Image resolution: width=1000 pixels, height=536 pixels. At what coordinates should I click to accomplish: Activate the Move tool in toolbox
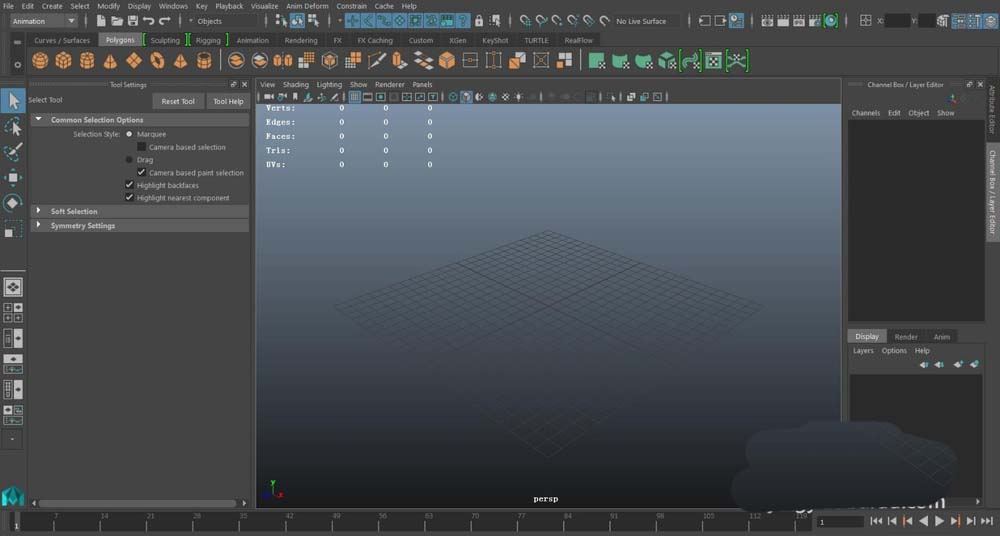(13, 177)
